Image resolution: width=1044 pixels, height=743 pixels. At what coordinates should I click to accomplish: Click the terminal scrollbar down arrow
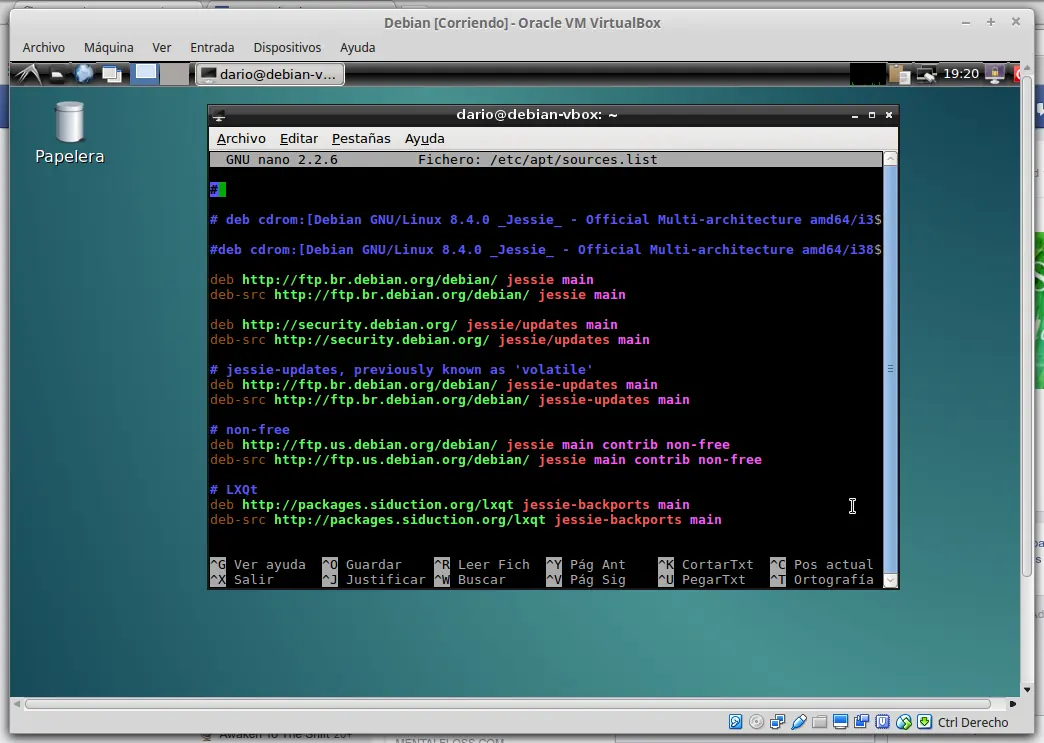click(890, 581)
